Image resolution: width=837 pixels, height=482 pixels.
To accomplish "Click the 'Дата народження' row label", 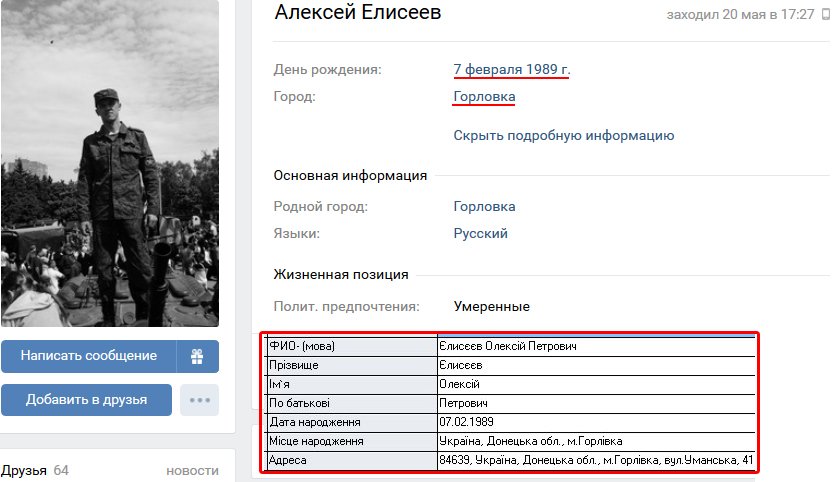I will tap(314, 422).
